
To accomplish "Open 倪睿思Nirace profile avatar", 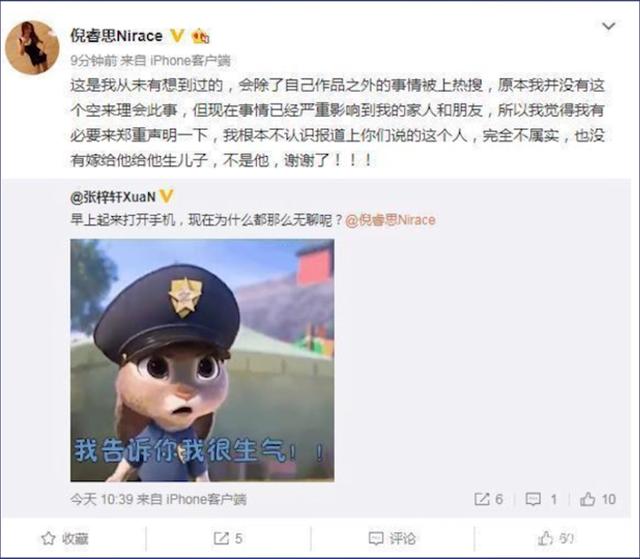I will pos(32,47).
